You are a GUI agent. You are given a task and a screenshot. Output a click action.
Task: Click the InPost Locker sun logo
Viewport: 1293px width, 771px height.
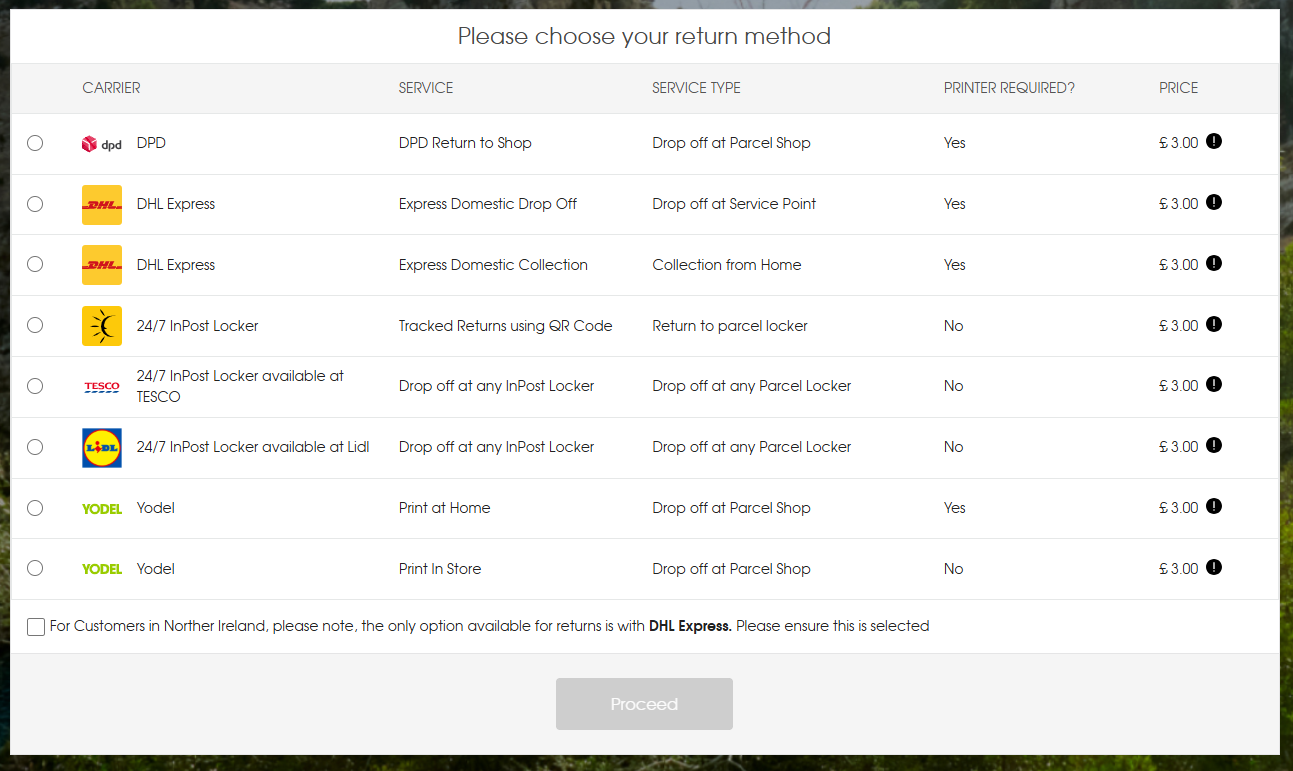pyautogui.click(x=101, y=326)
